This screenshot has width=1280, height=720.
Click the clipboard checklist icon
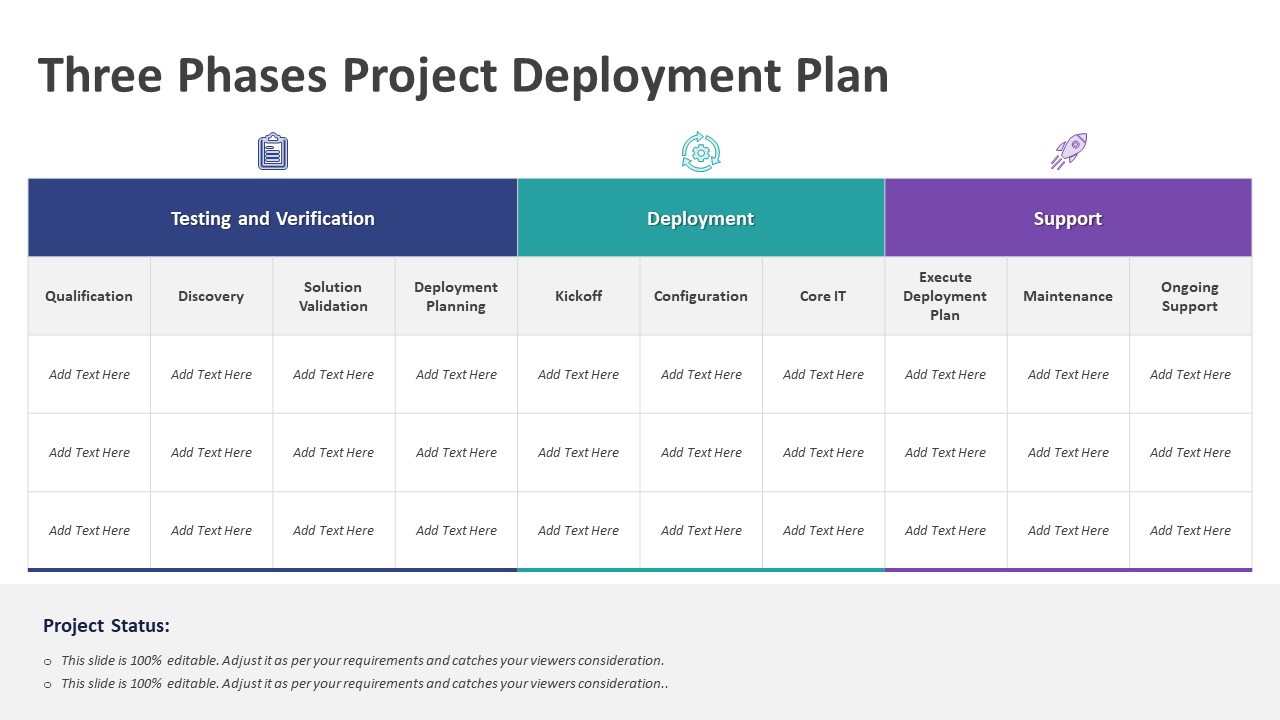[272, 152]
